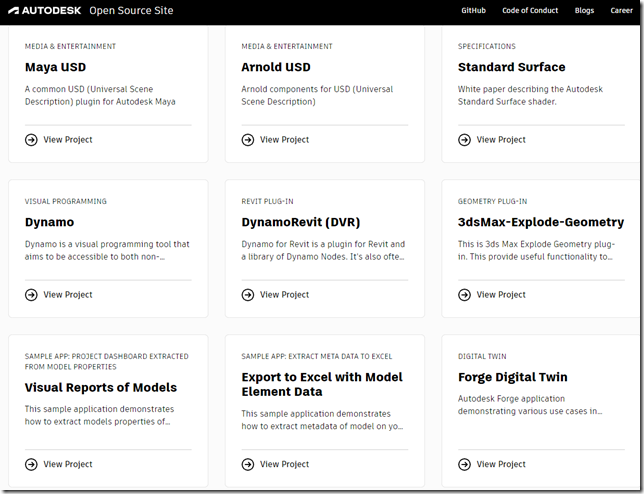This screenshot has height=494, width=644.
Task: Click the DynamoRevit (DVR) heading
Action: tap(301, 222)
